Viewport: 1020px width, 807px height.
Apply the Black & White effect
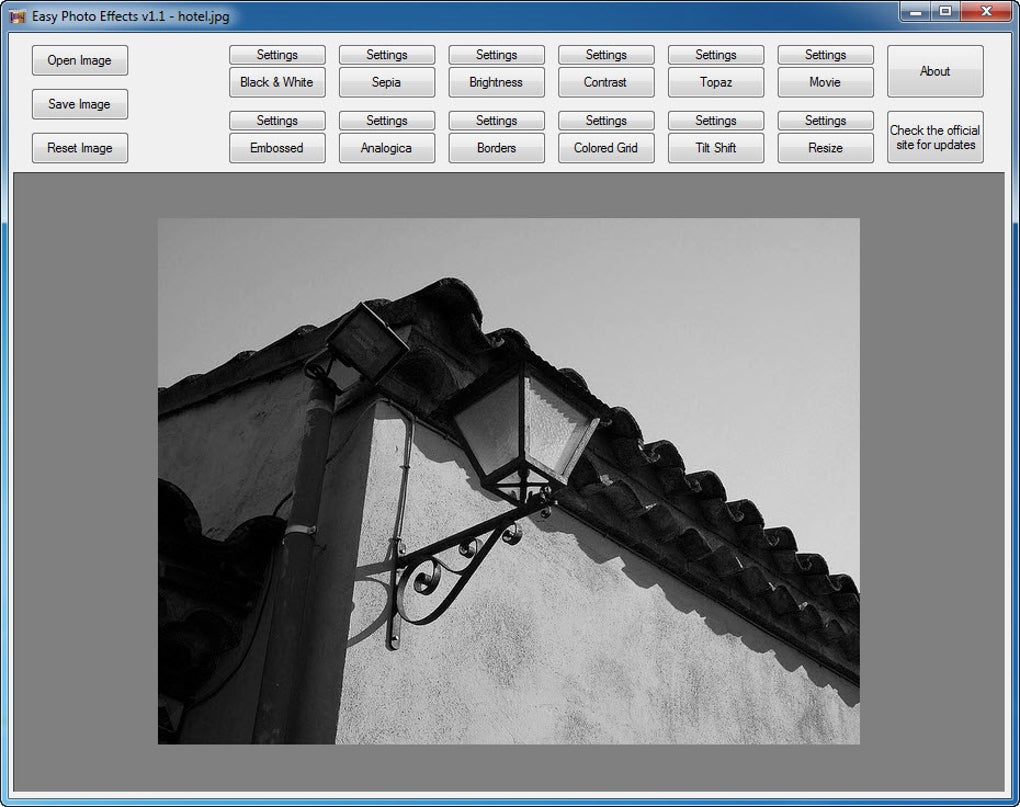pyautogui.click(x=276, y=83)
